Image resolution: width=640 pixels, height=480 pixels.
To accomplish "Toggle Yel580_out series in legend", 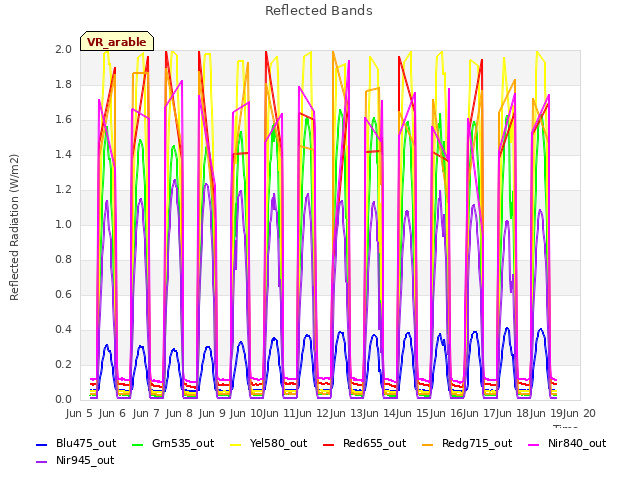I will pos(269,443).
